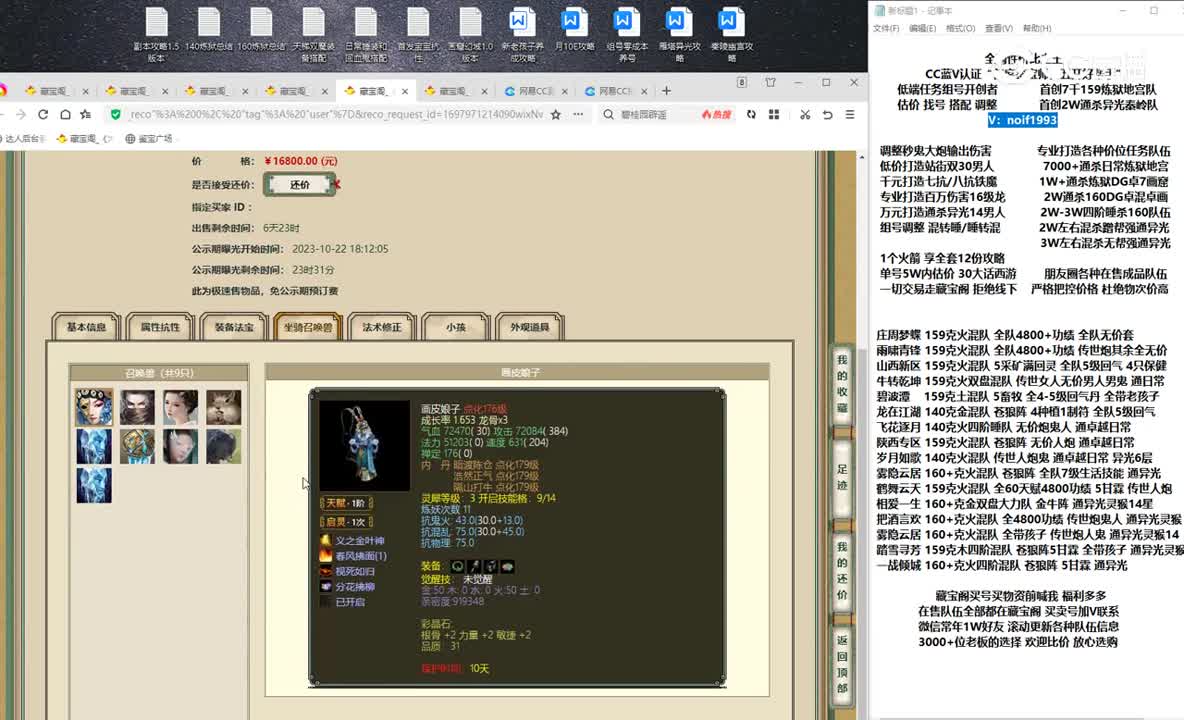
Task: Open a new browser tab
Action: click(x=666, y=91)
